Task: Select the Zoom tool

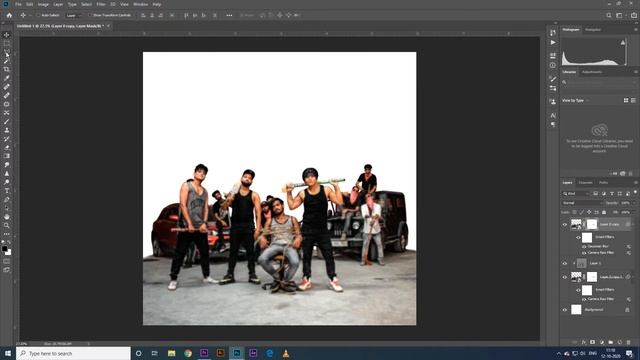Action: click(x=7, y=225)
